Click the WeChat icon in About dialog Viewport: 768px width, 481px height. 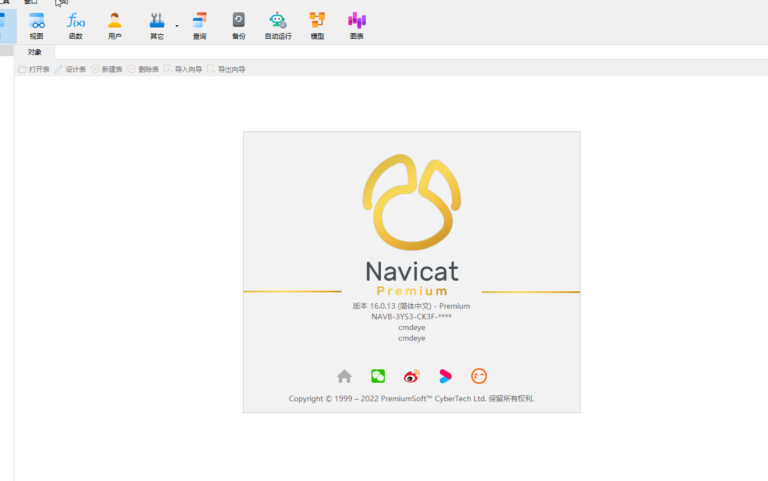378,376
